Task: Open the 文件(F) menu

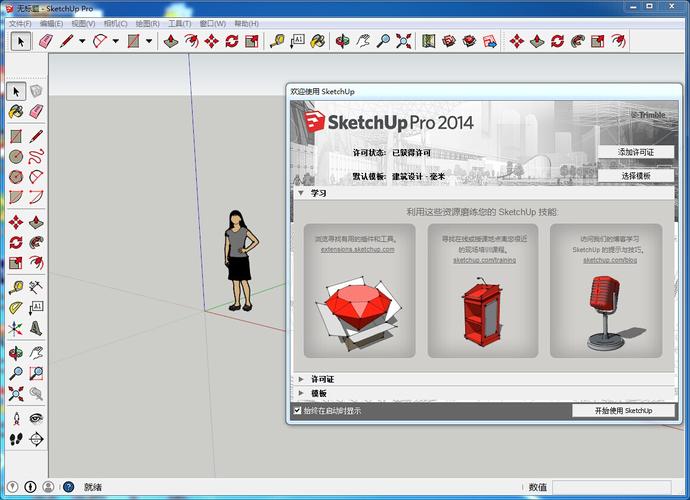Action: tap(20, 23)
